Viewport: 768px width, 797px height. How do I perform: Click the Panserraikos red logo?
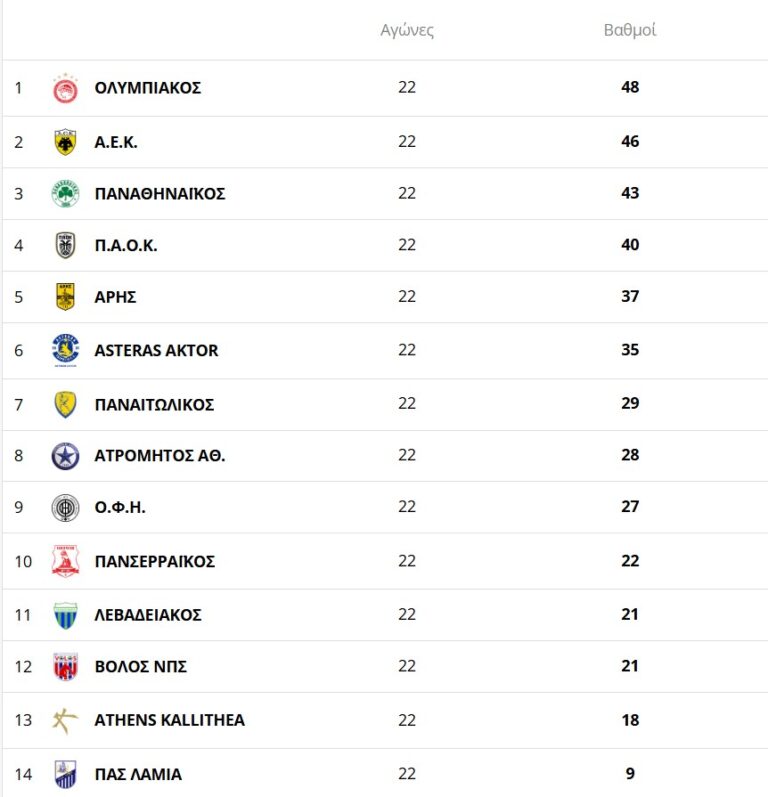click(x=65, y=561)
